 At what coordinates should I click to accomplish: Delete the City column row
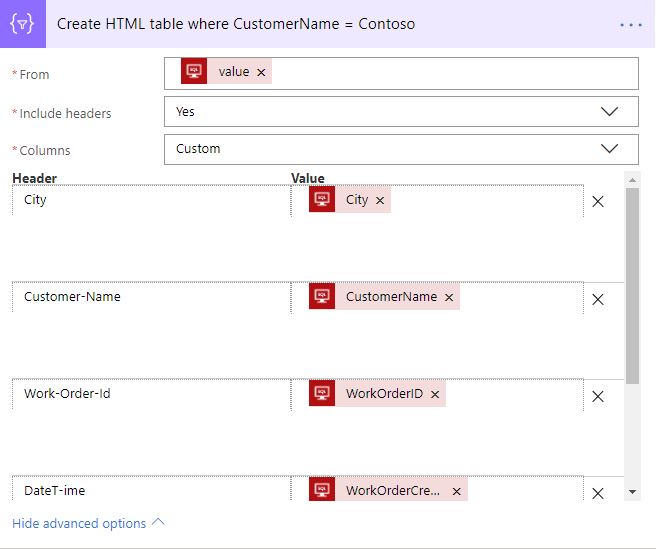click(x=598, y=201)
